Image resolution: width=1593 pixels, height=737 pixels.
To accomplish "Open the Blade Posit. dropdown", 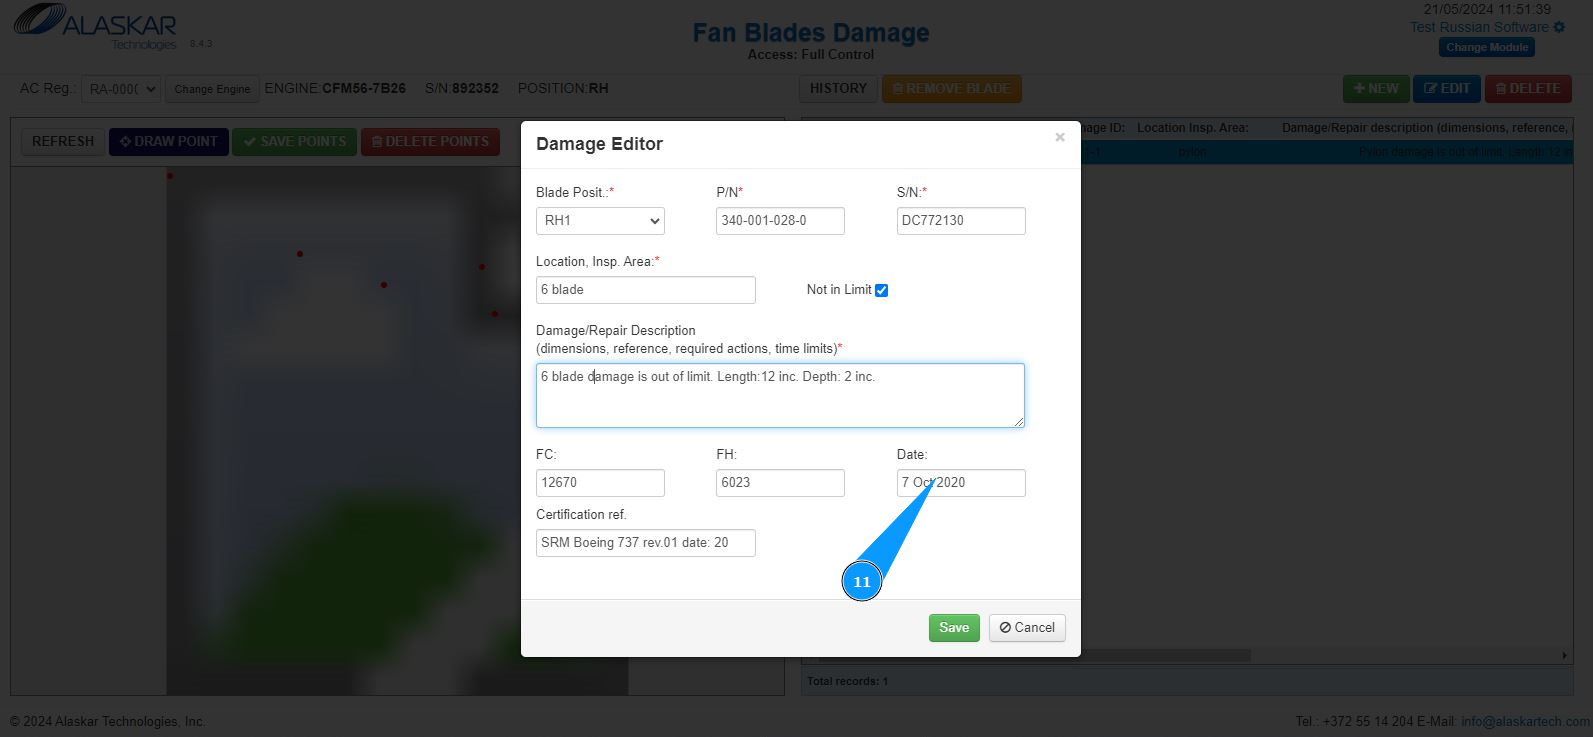I will tap(600, 221).
